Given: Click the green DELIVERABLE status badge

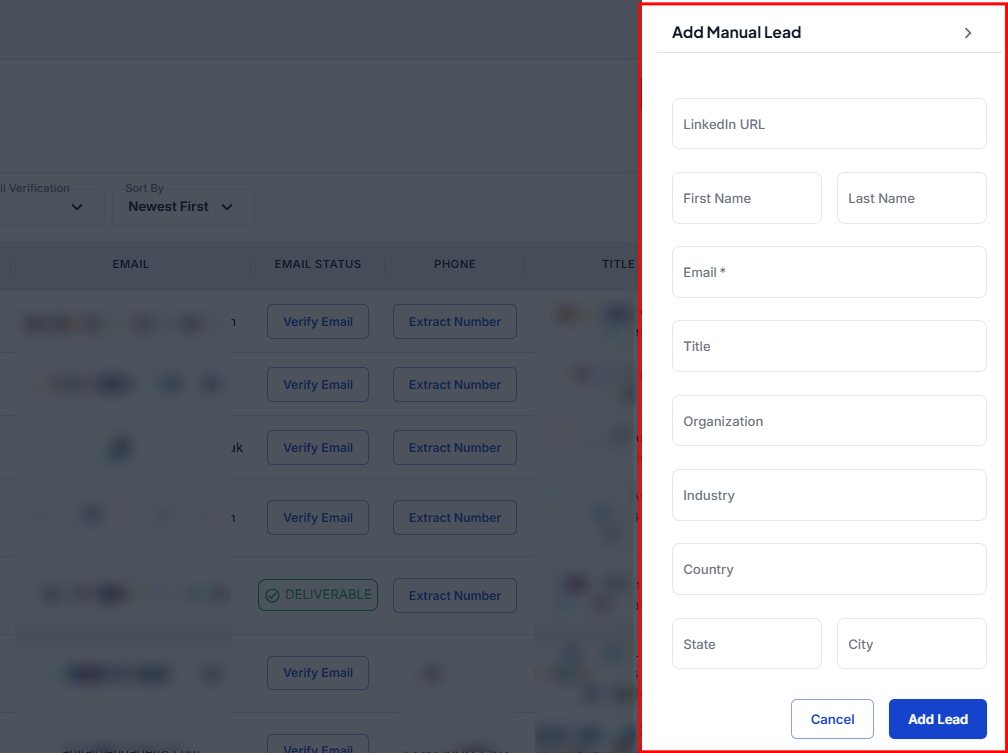Looking at the screenshot, I should pos(317,595).
